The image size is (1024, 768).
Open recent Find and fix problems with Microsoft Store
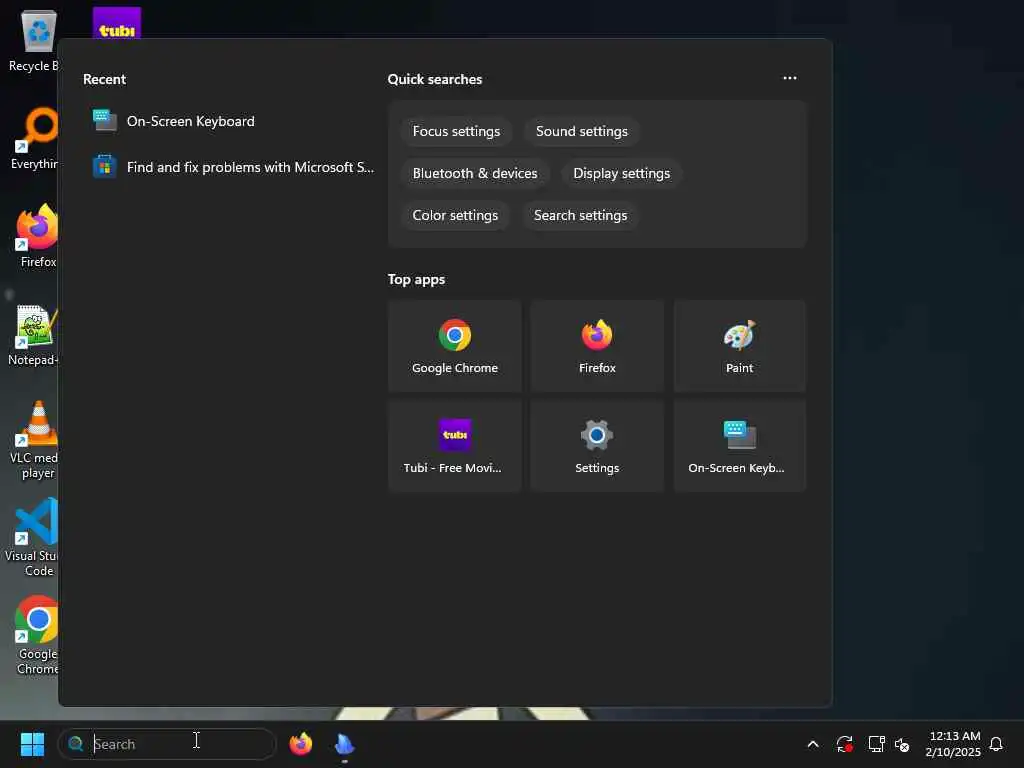coord(229,167)
